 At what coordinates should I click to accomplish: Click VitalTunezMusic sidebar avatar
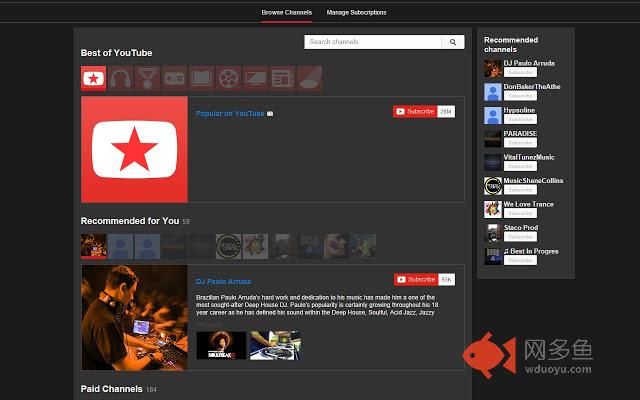pyautogui.click(x=493, y=162)
